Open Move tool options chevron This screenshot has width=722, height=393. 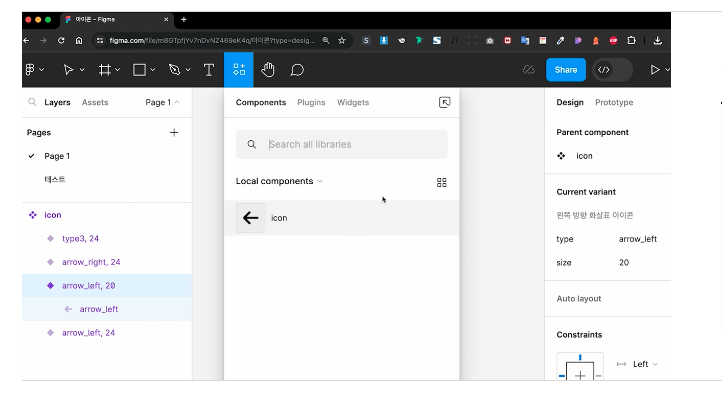click(x=82, y=70)
